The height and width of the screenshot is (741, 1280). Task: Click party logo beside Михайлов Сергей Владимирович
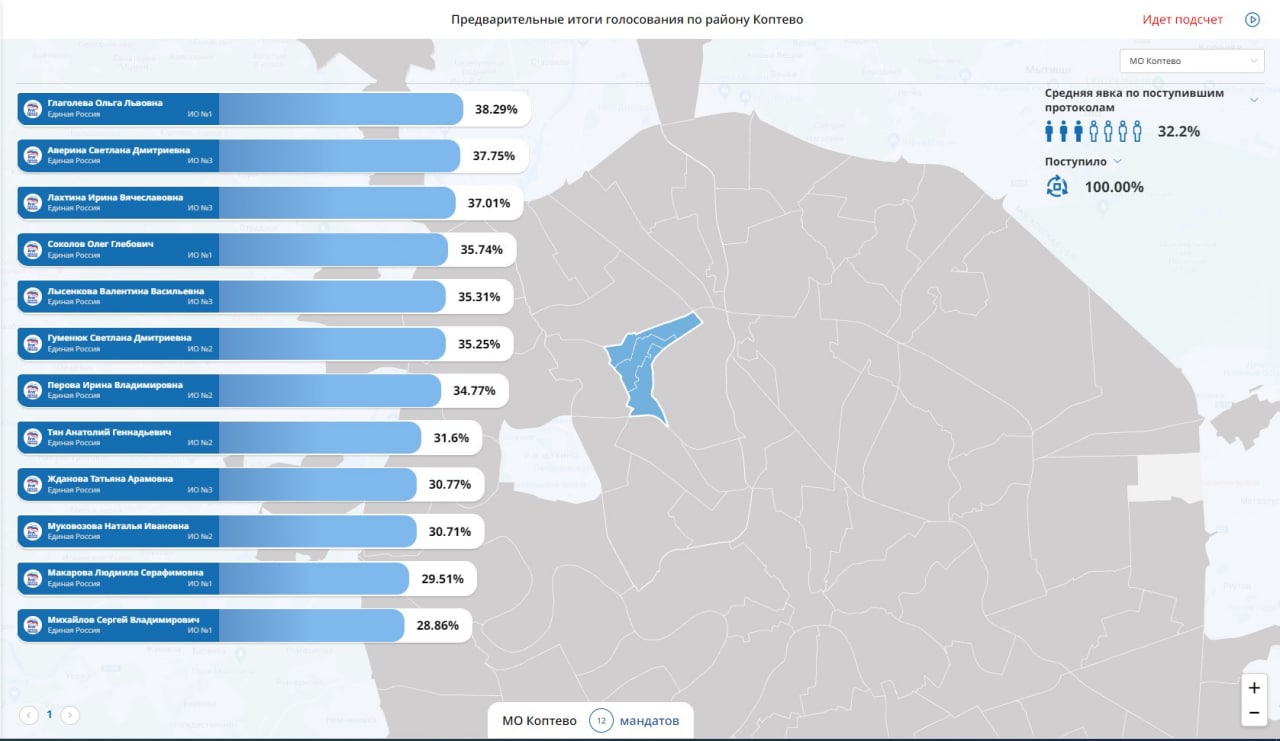click(x=32, y=625)
